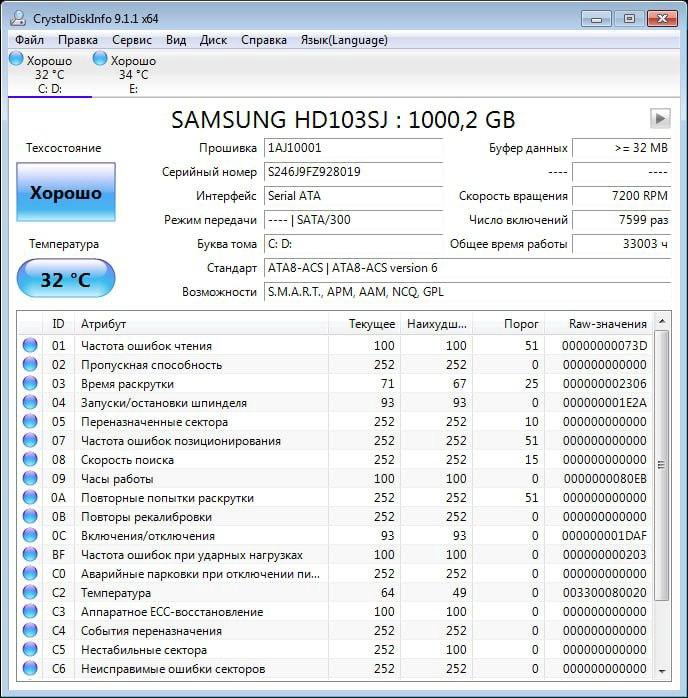
Task: Open the Язык(Language) menu
Action: pyautogui.click(x=343, y=40)
